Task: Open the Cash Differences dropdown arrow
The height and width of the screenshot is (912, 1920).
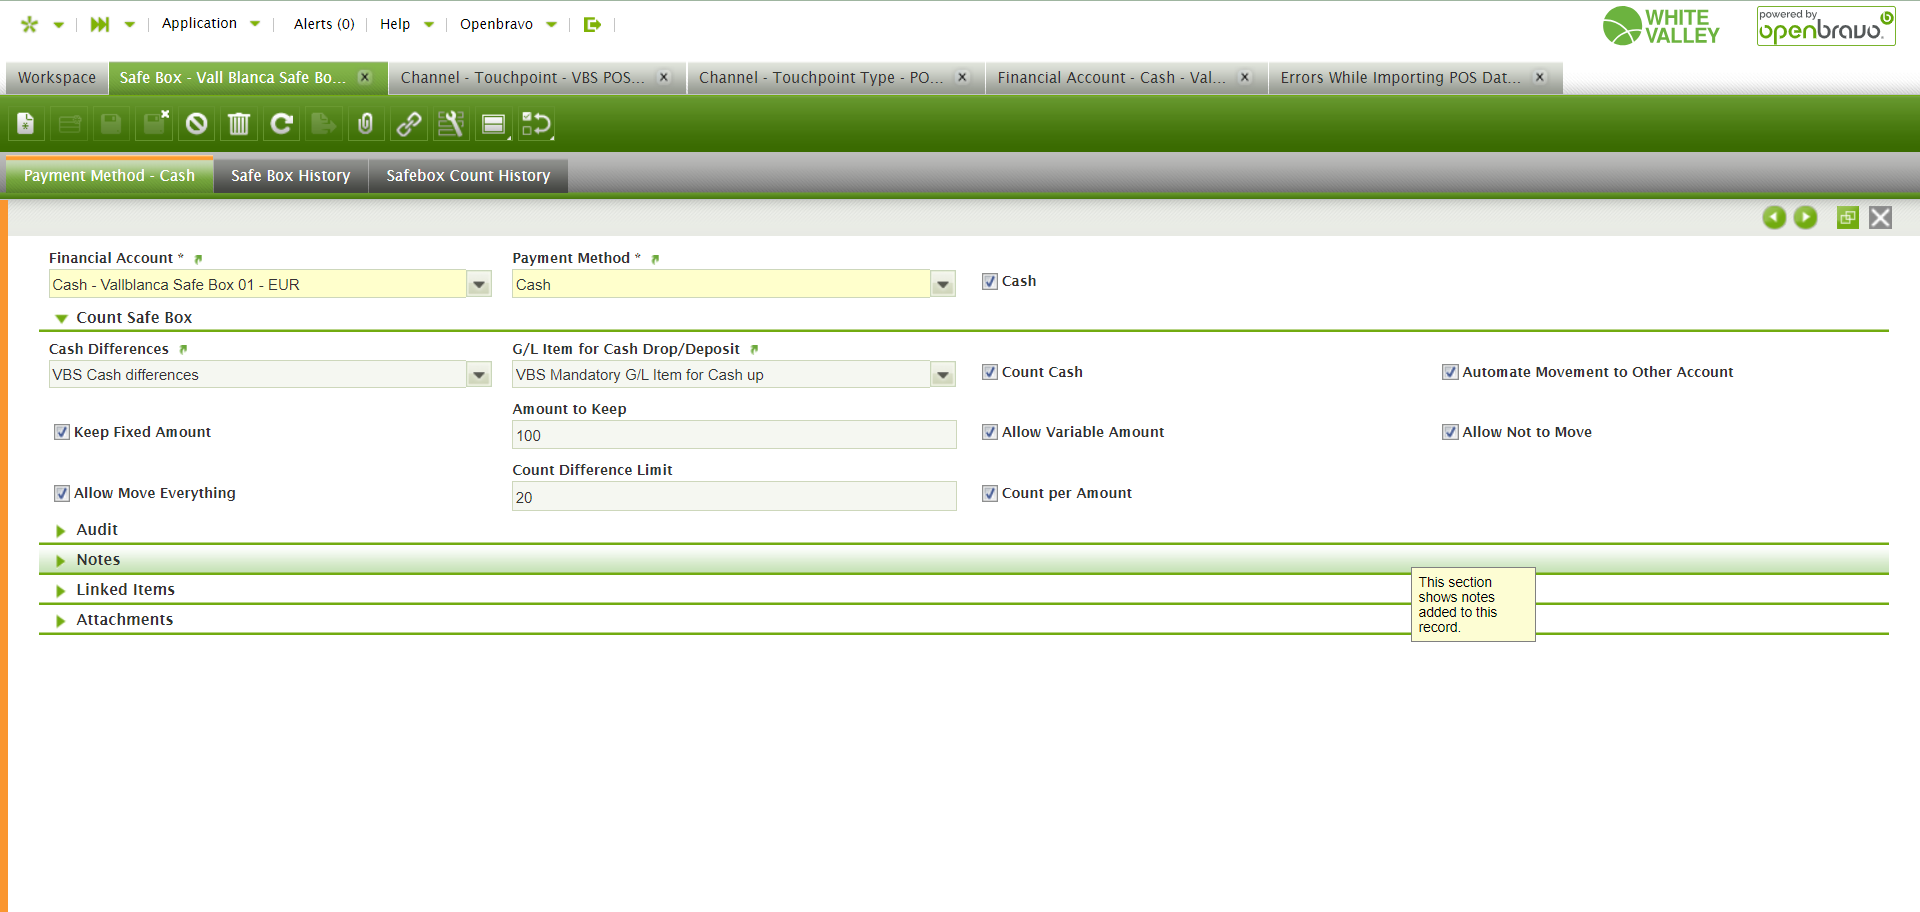Action: (x=480, y=375)
